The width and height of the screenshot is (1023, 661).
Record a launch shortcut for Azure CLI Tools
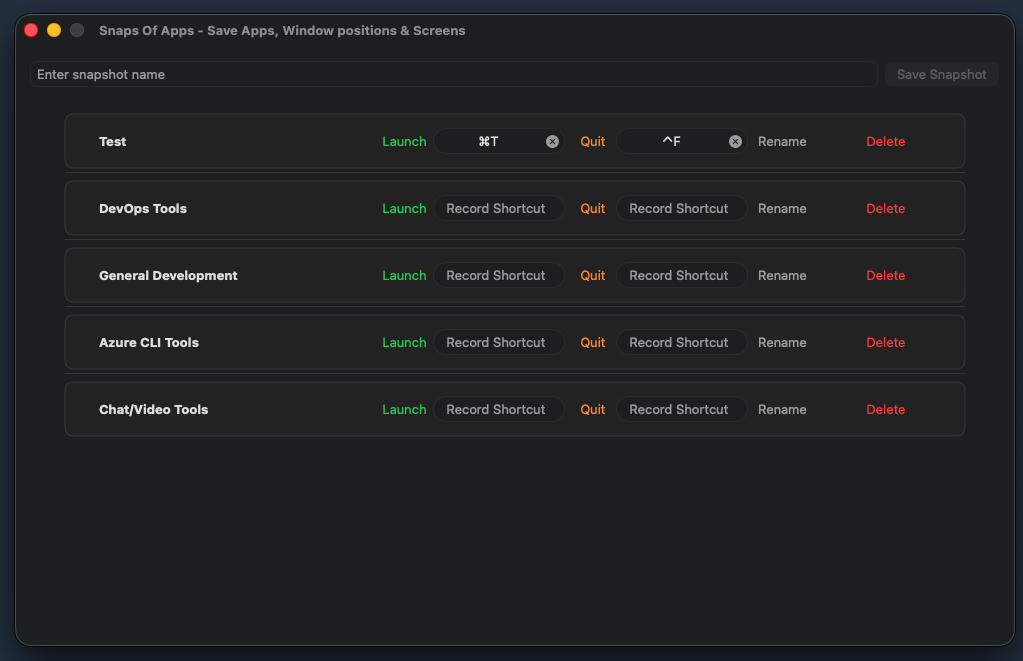498,342
